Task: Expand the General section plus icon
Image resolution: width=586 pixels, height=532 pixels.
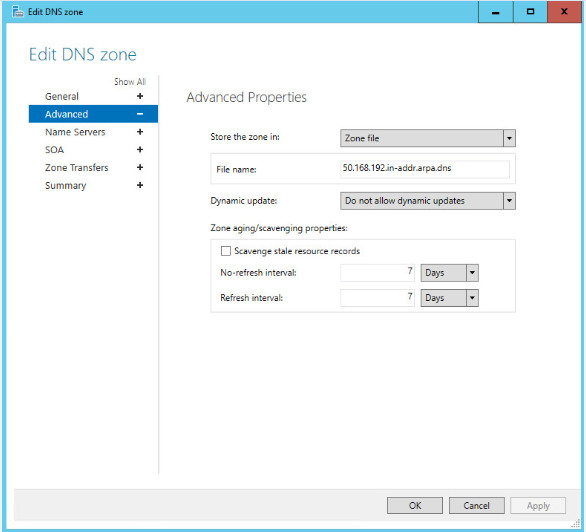Action: (x=140, y=96)
